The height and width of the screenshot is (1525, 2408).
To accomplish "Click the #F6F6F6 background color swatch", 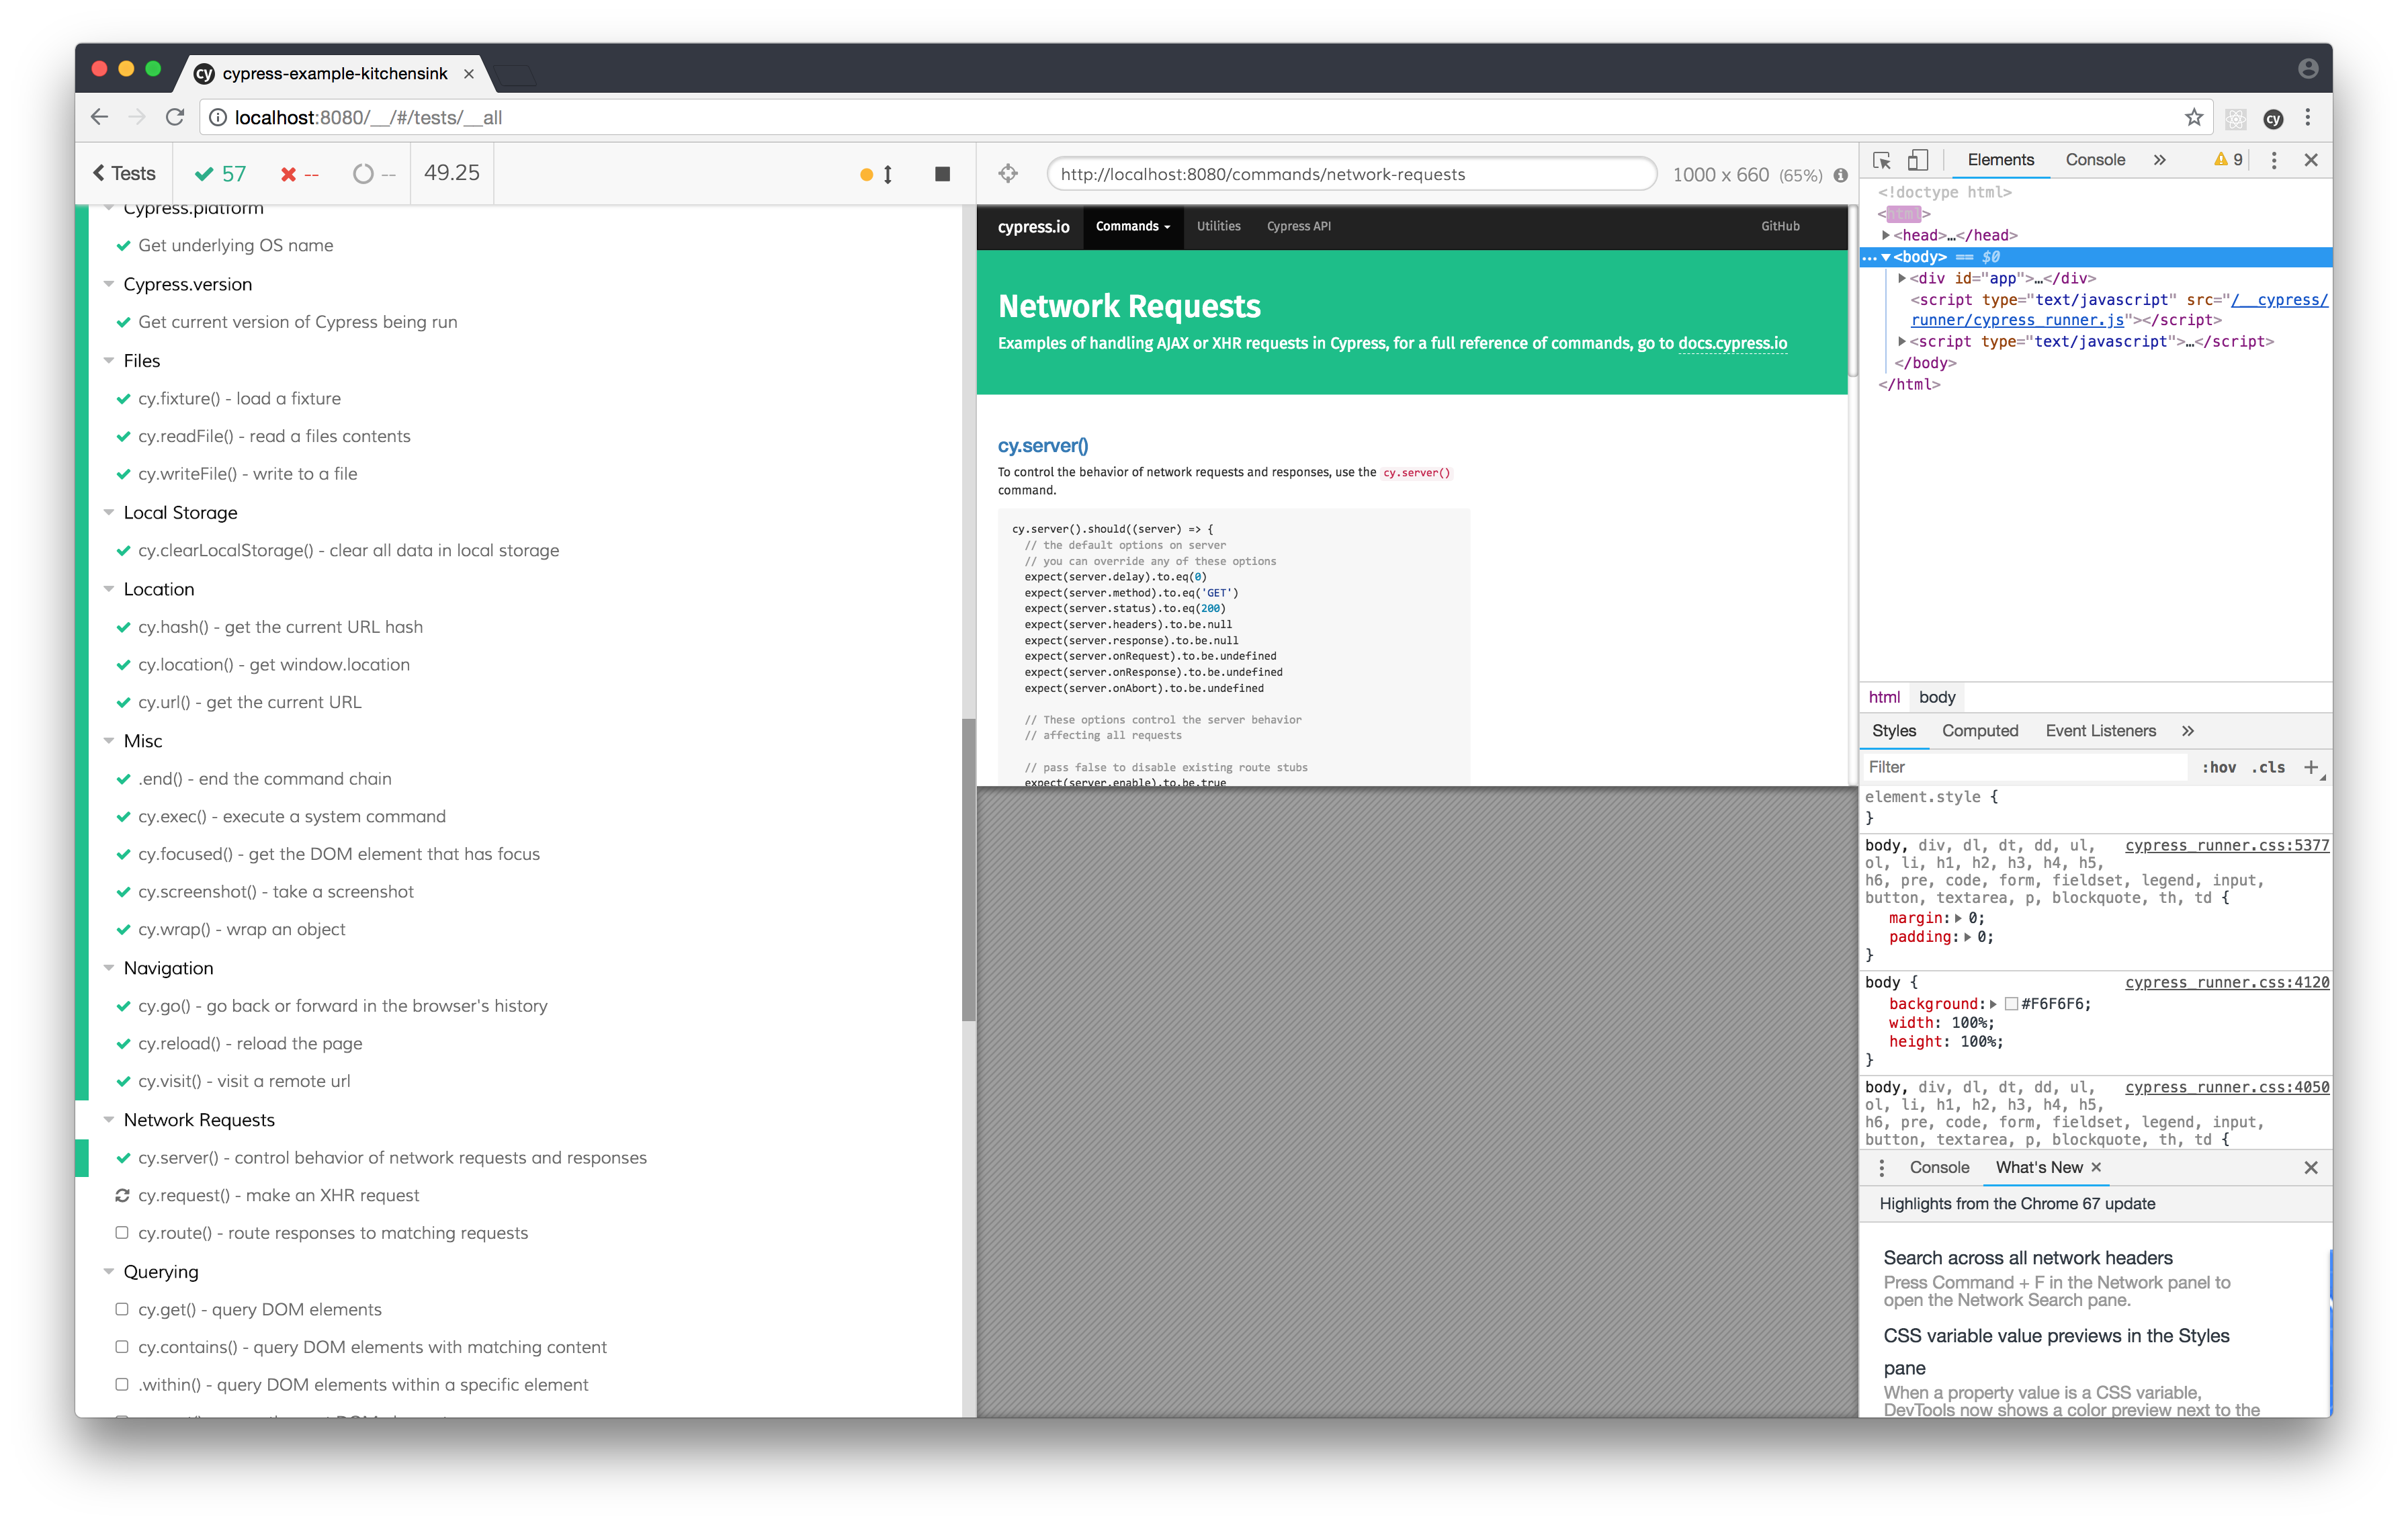I will 2011,1004.
